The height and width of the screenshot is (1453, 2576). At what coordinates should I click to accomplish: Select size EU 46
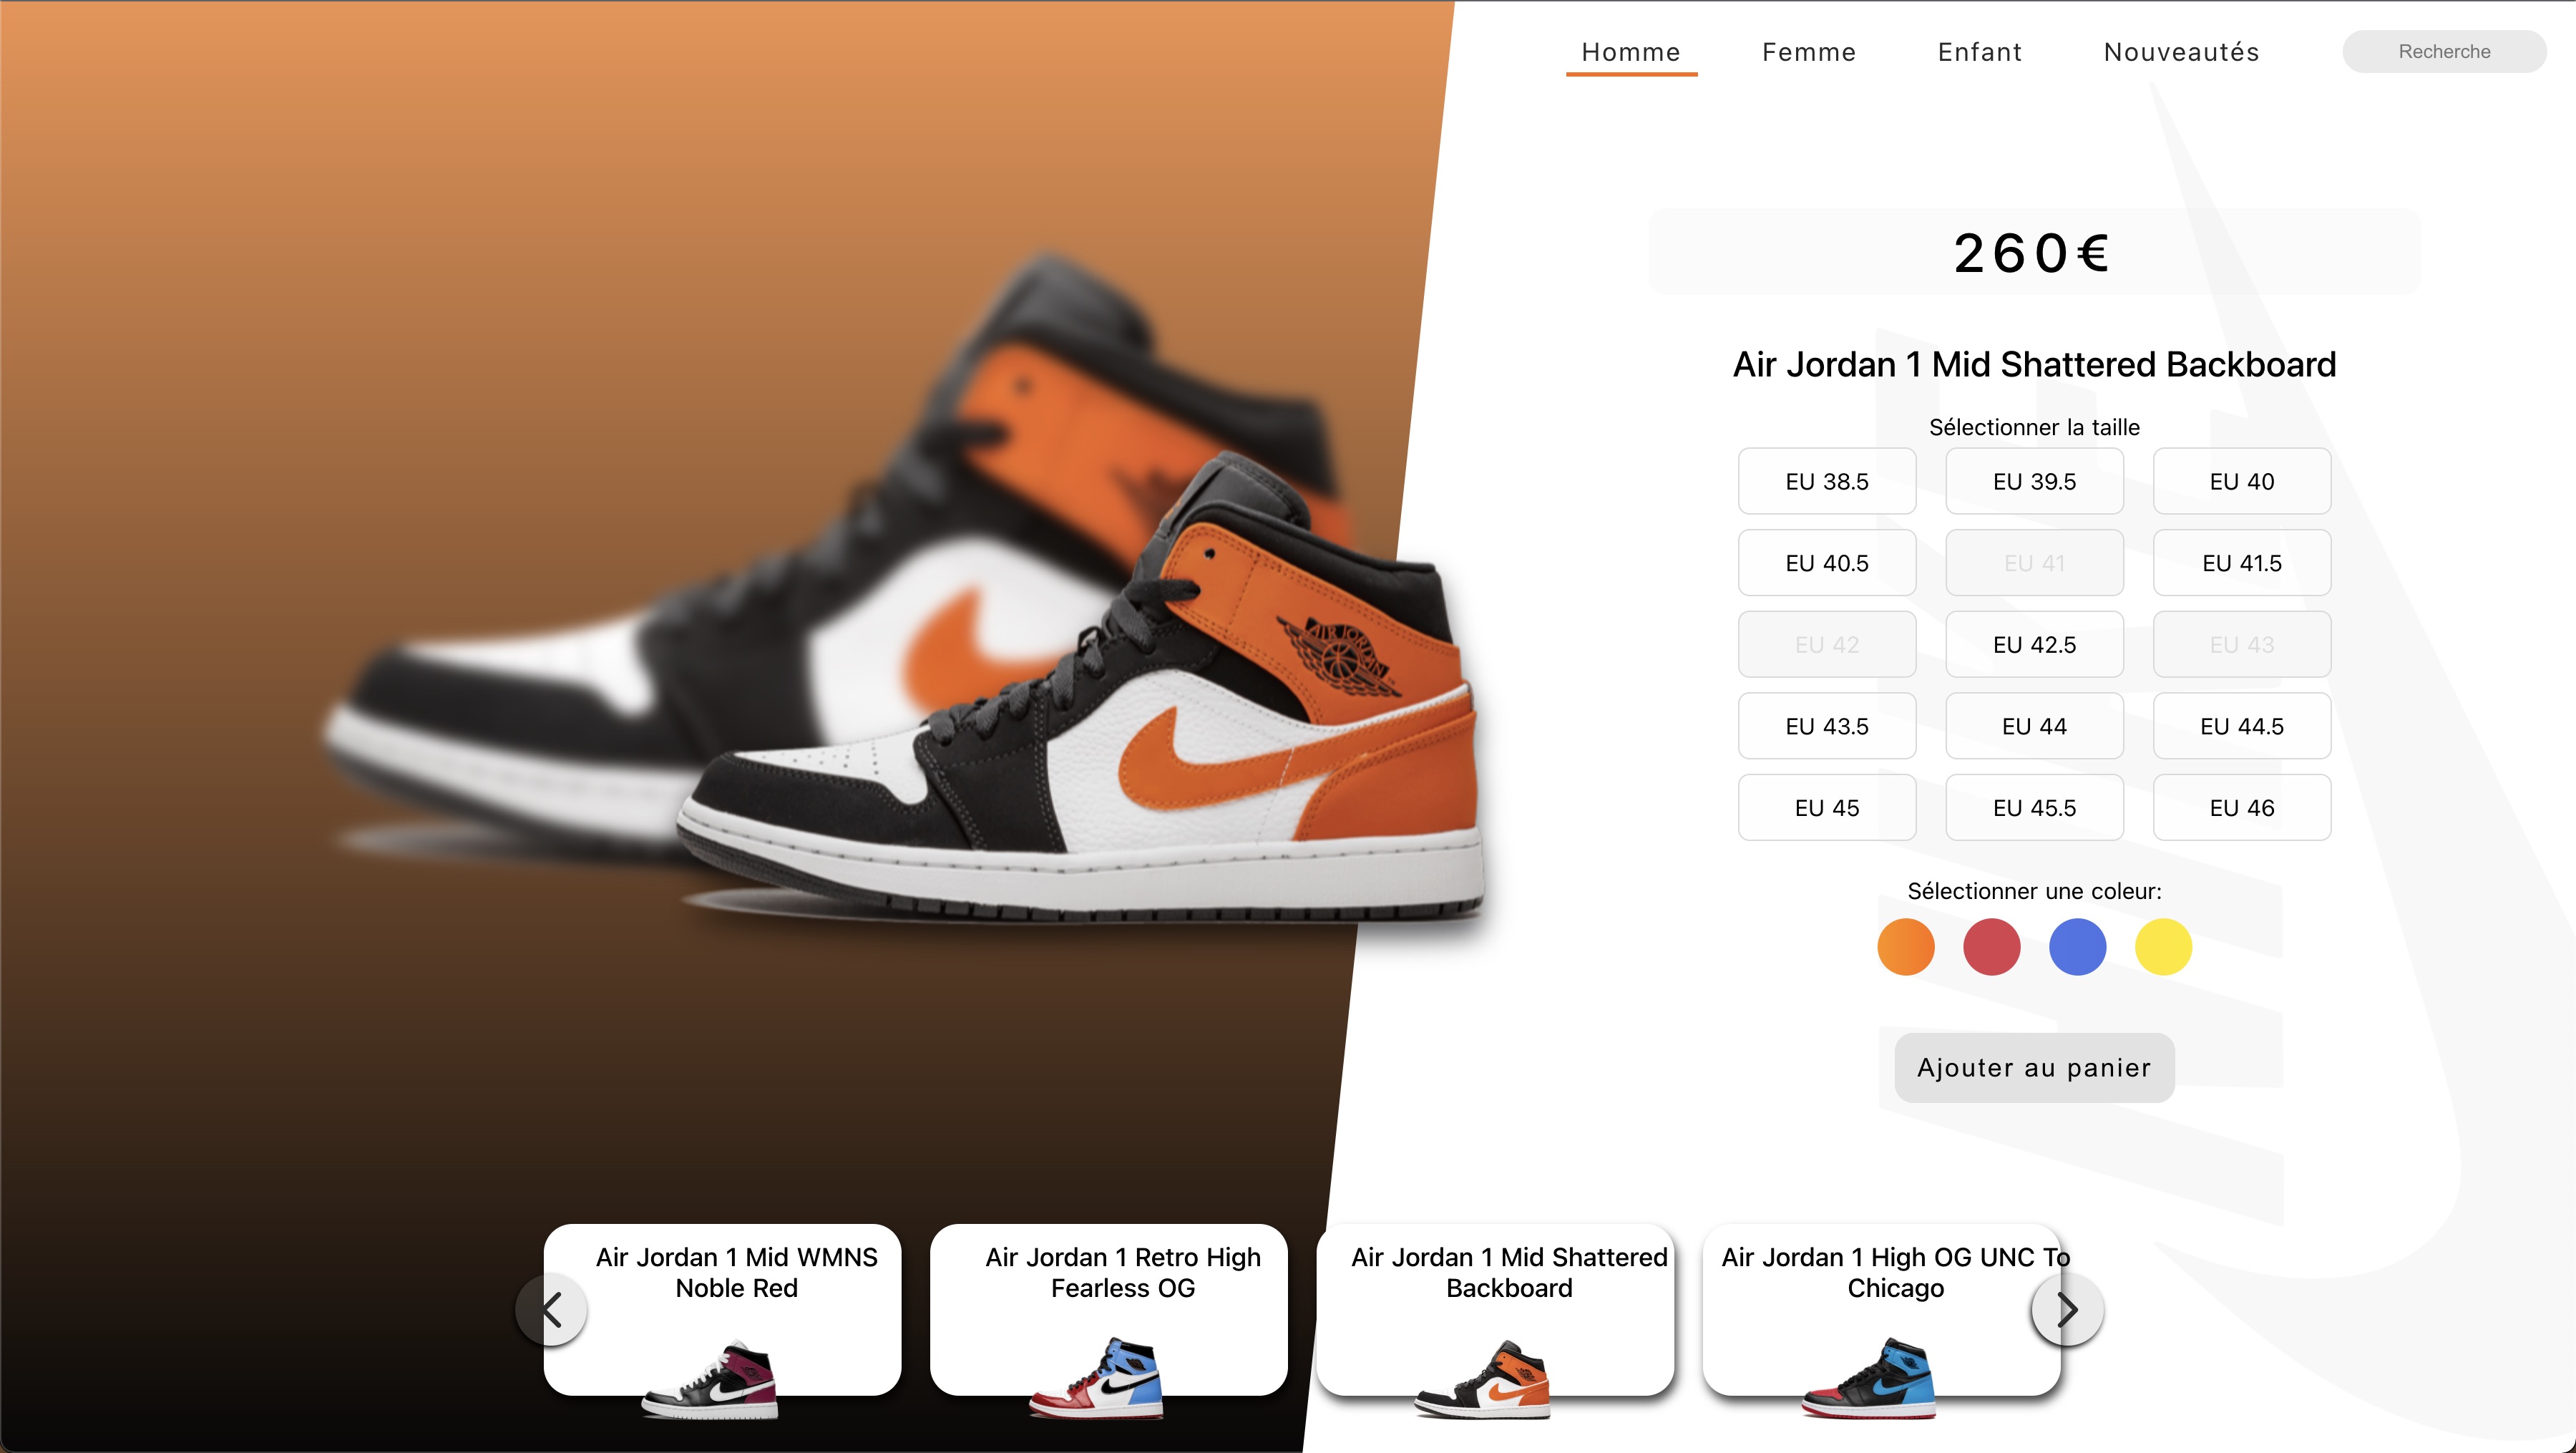pos(2242,807)
